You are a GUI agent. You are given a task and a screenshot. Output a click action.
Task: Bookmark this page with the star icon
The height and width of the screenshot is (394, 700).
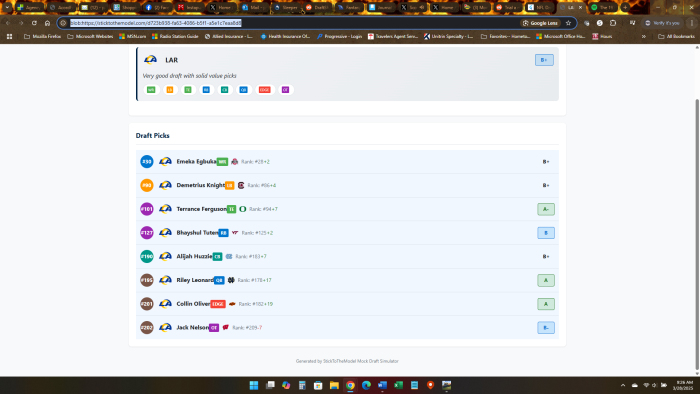(x=568, y=23)
